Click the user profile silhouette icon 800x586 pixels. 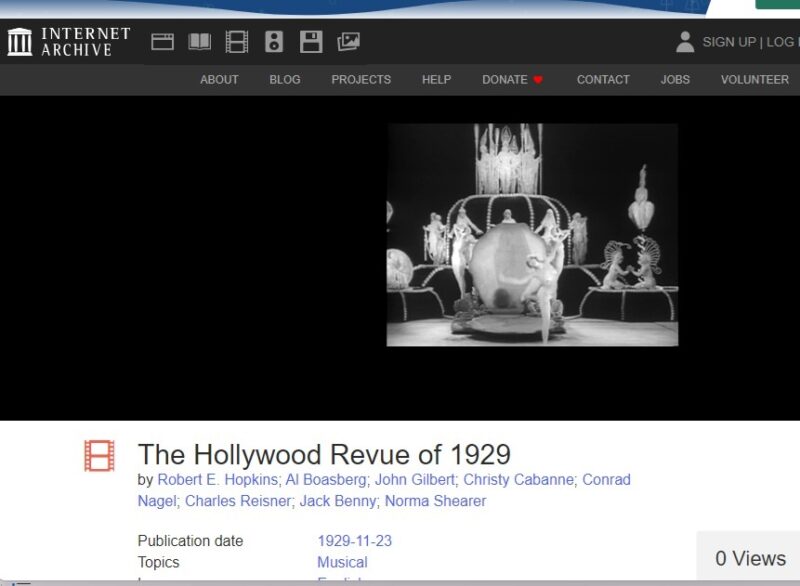point(684,42)
